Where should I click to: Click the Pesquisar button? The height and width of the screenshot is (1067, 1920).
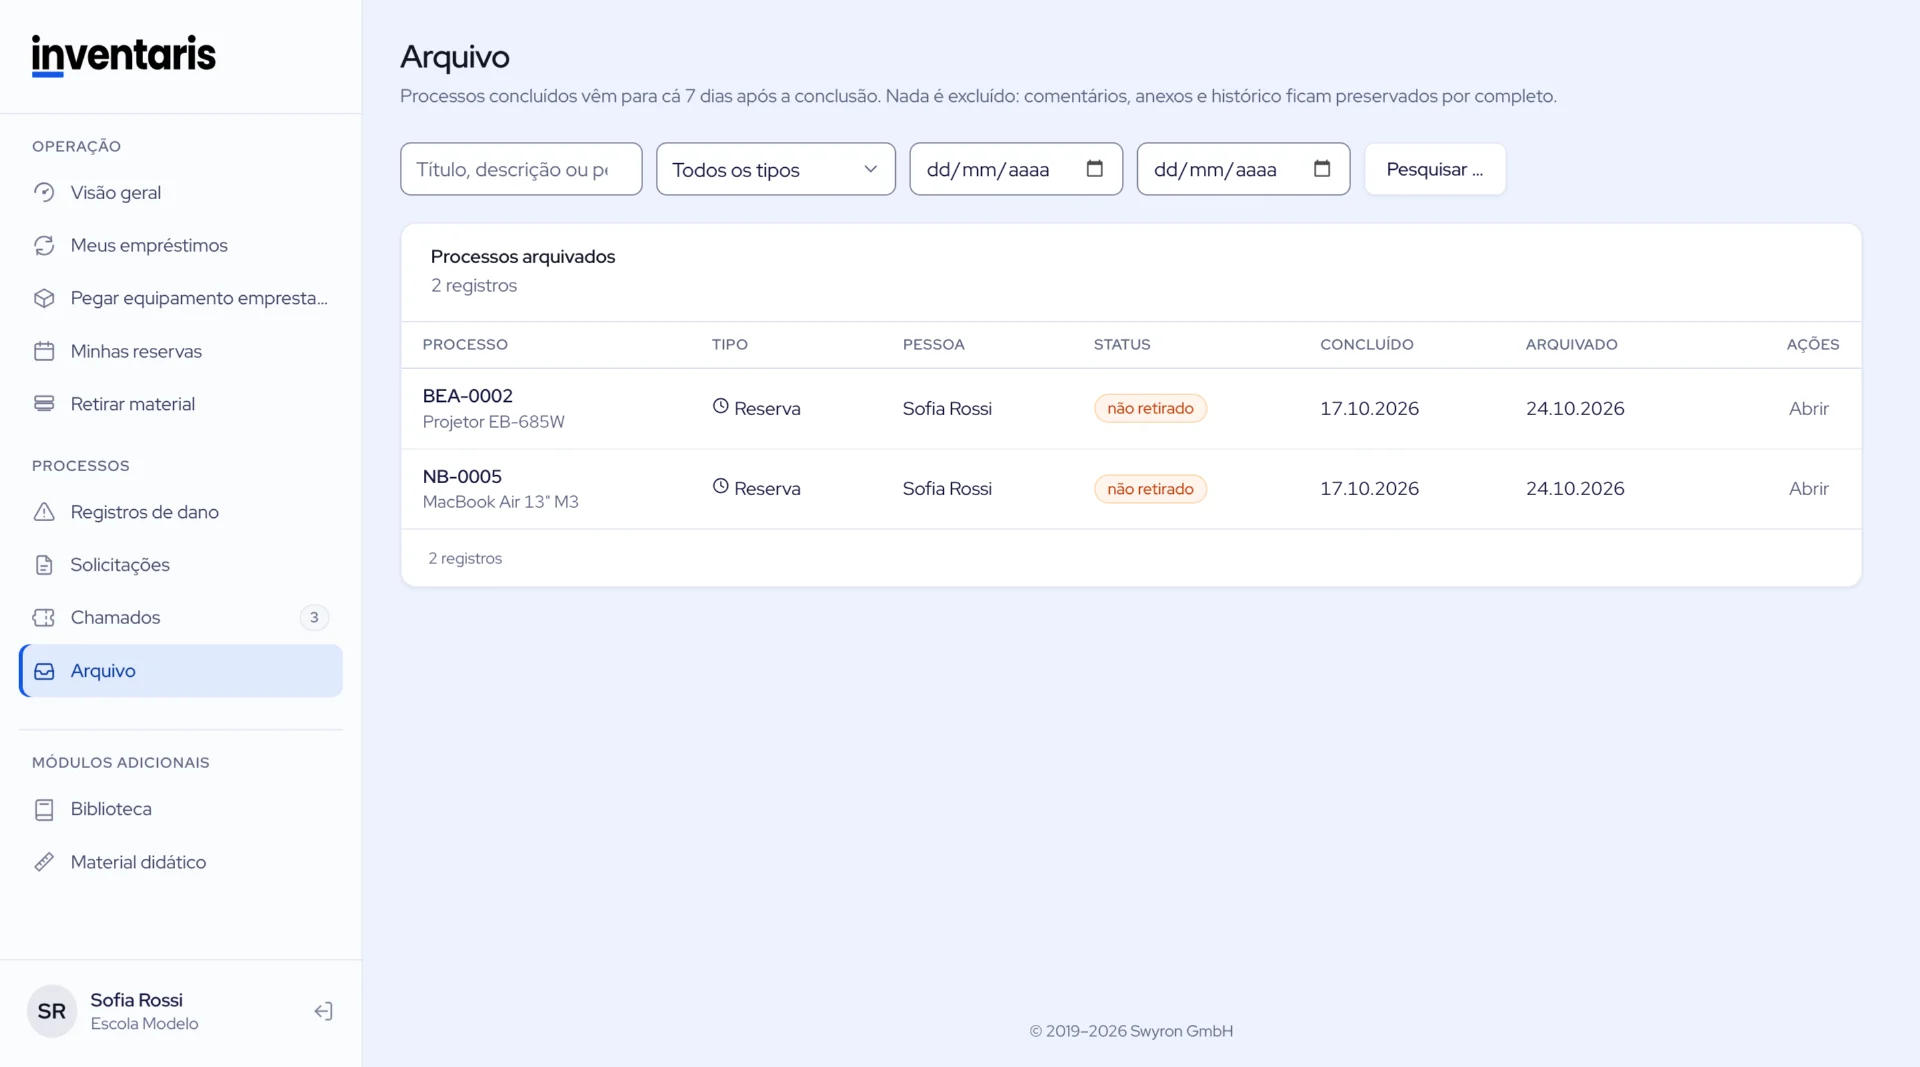(1434, 169)
